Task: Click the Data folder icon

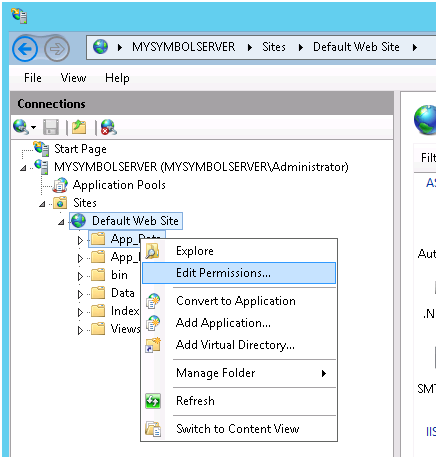Action: 98,293
